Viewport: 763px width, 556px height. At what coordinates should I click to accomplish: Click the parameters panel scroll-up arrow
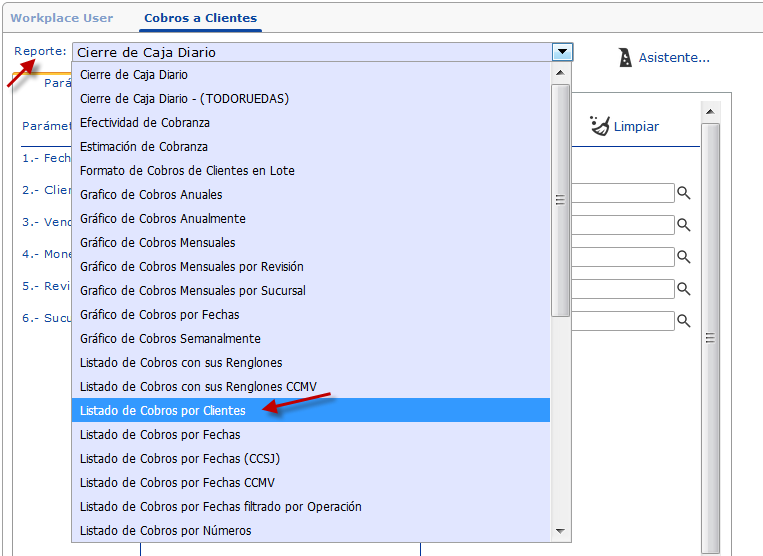coord(710,112)
